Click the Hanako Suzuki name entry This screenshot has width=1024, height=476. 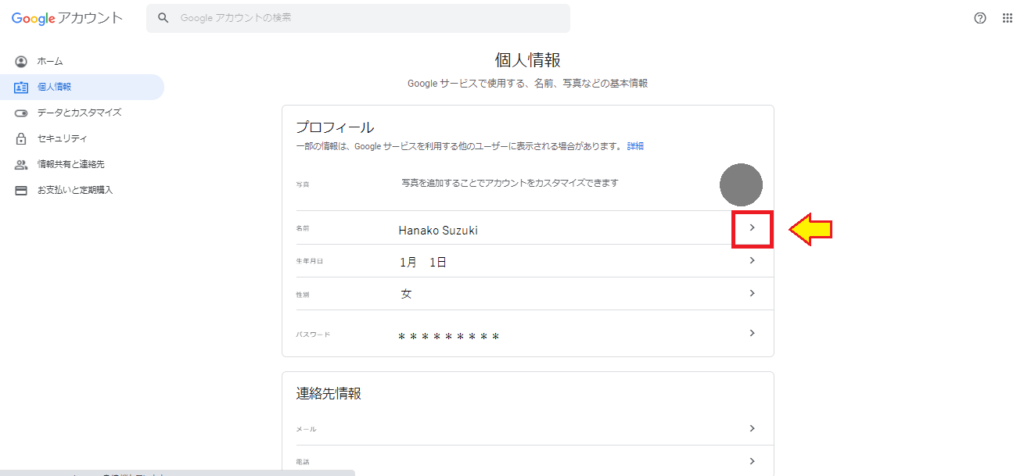coord(438,230)
